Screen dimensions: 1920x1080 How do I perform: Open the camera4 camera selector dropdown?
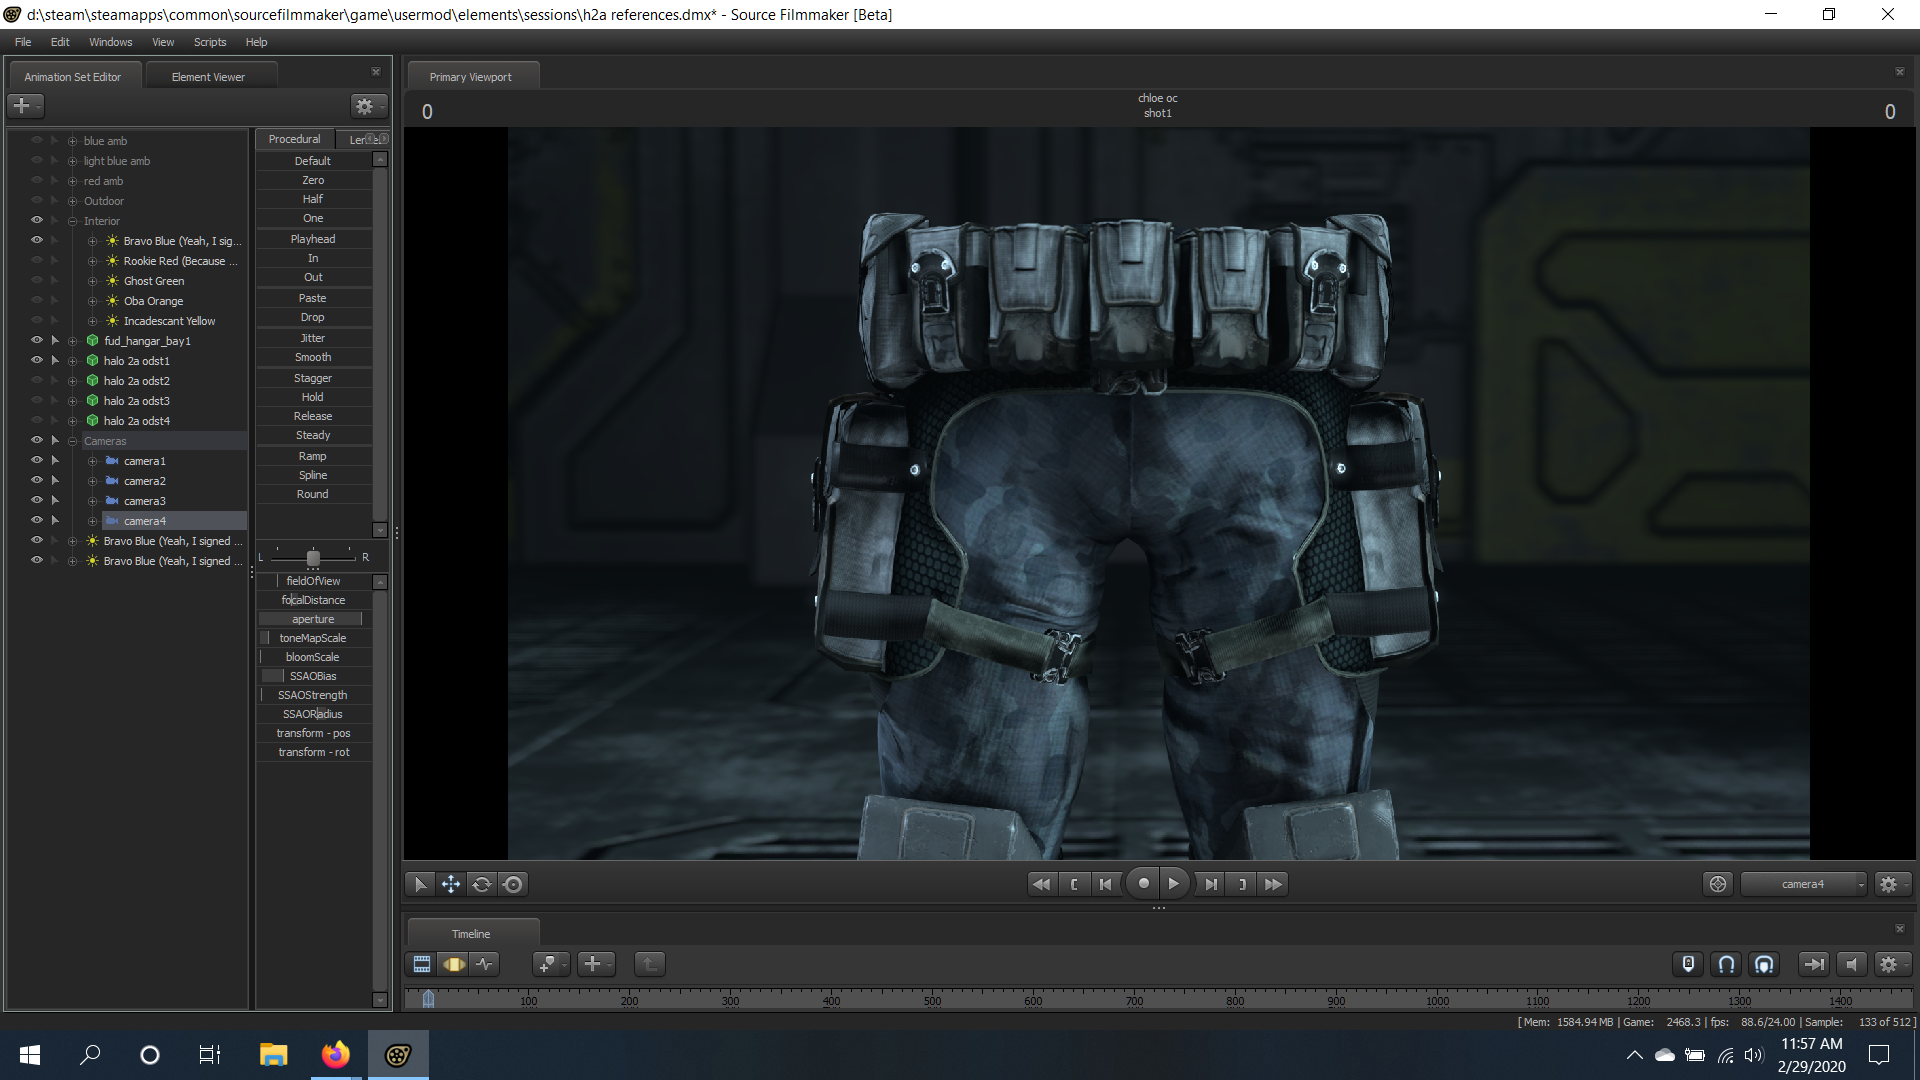pyautogui.click(x=1803, y=884)
